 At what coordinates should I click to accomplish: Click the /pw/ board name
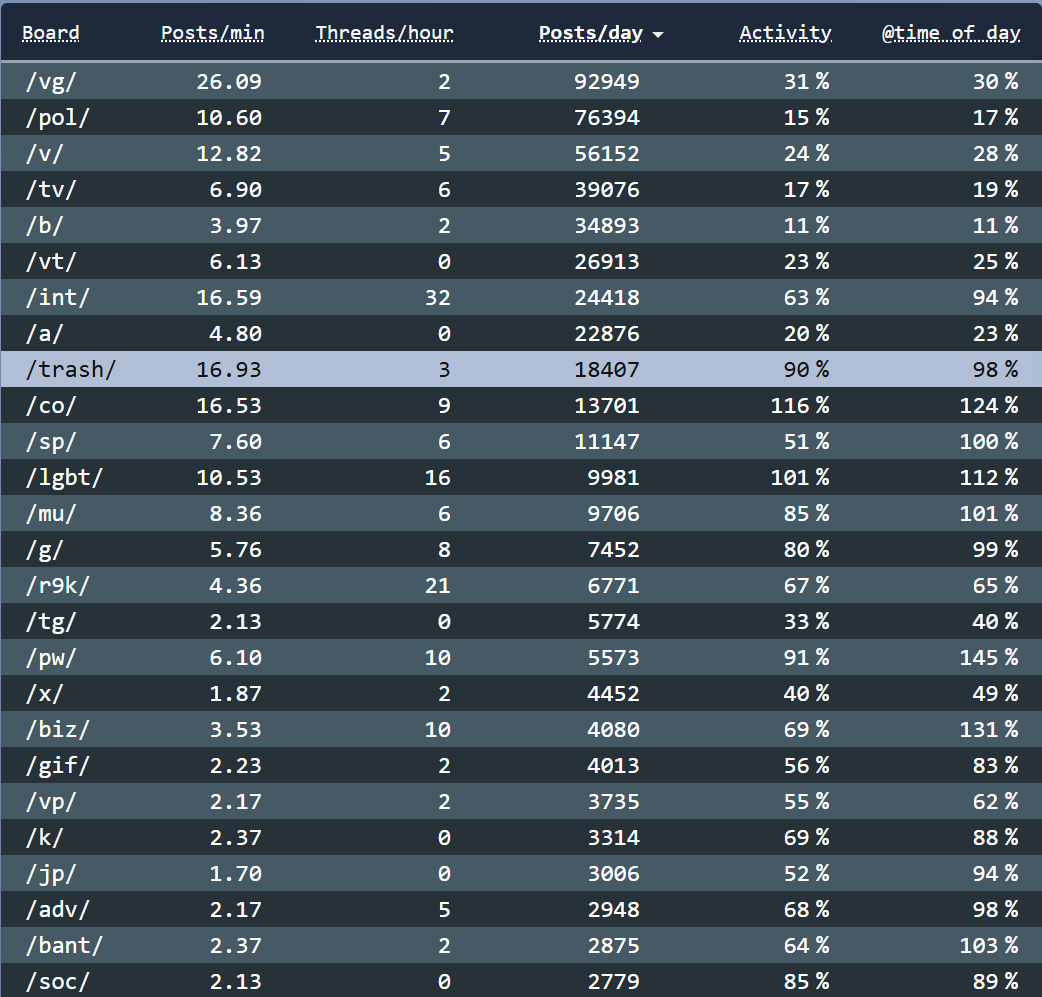(51, 657)
